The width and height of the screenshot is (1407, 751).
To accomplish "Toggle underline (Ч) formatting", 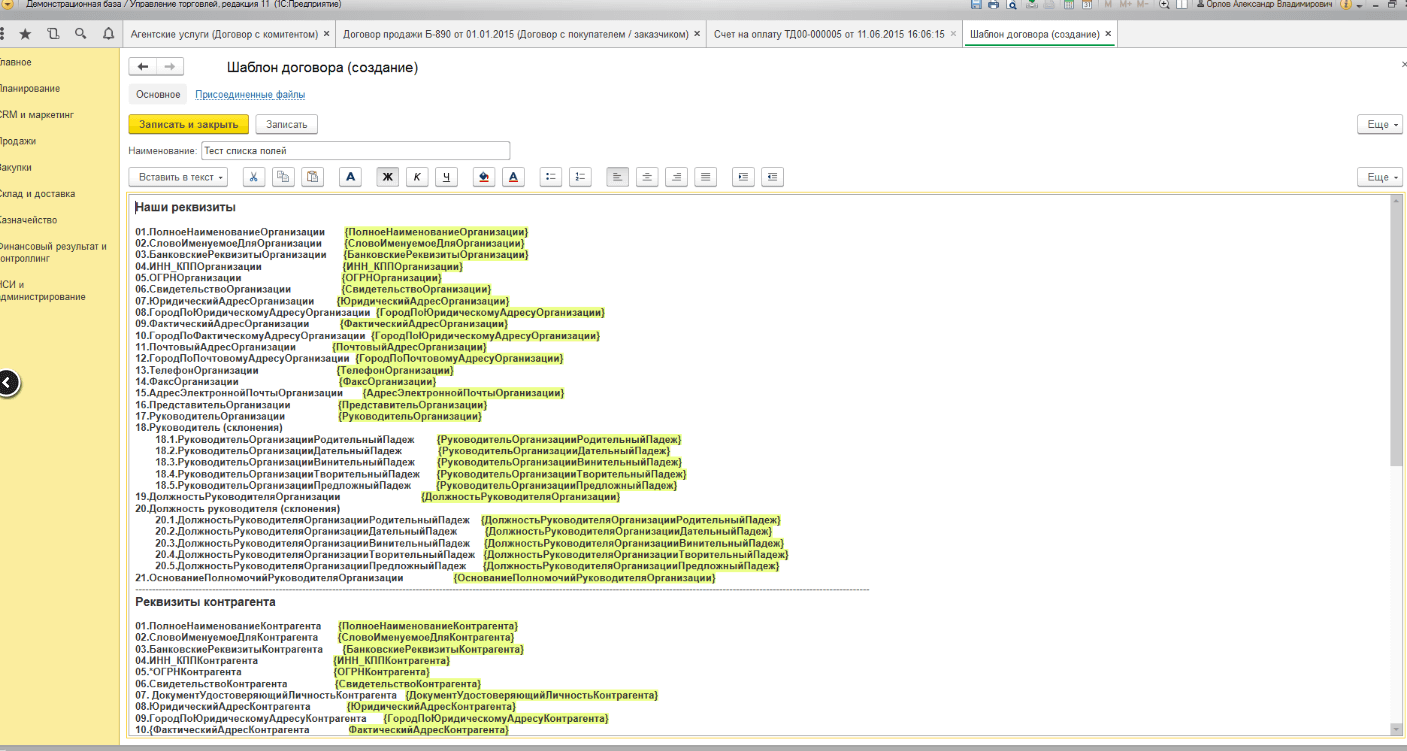I will click(x=446, y=177).
